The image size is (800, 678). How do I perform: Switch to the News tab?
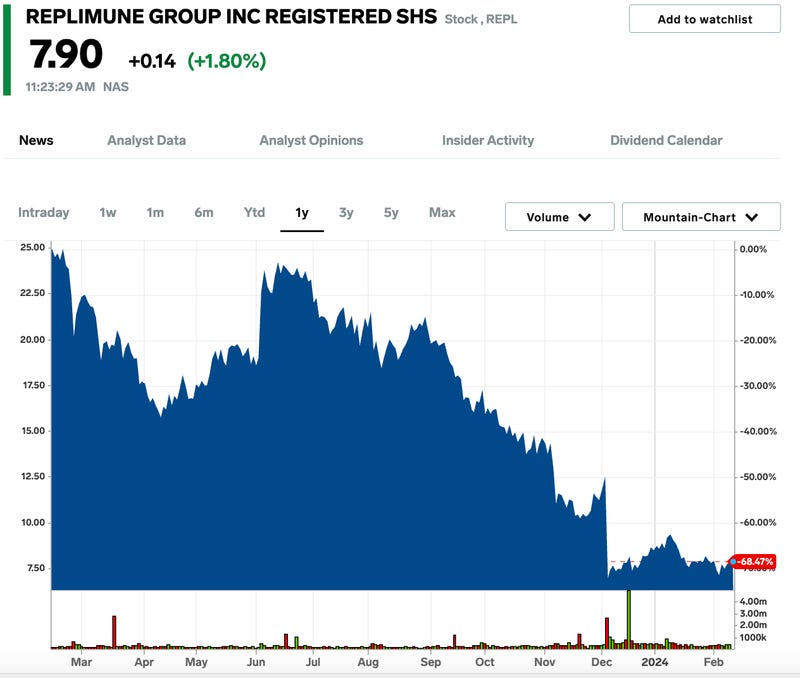[36, 140]
